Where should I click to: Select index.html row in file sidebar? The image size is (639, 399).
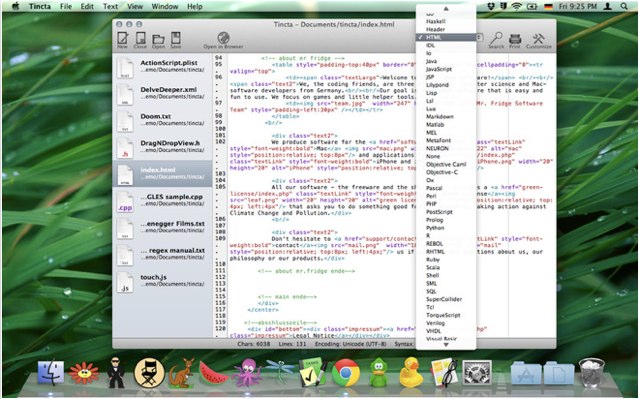coord(162,174)
